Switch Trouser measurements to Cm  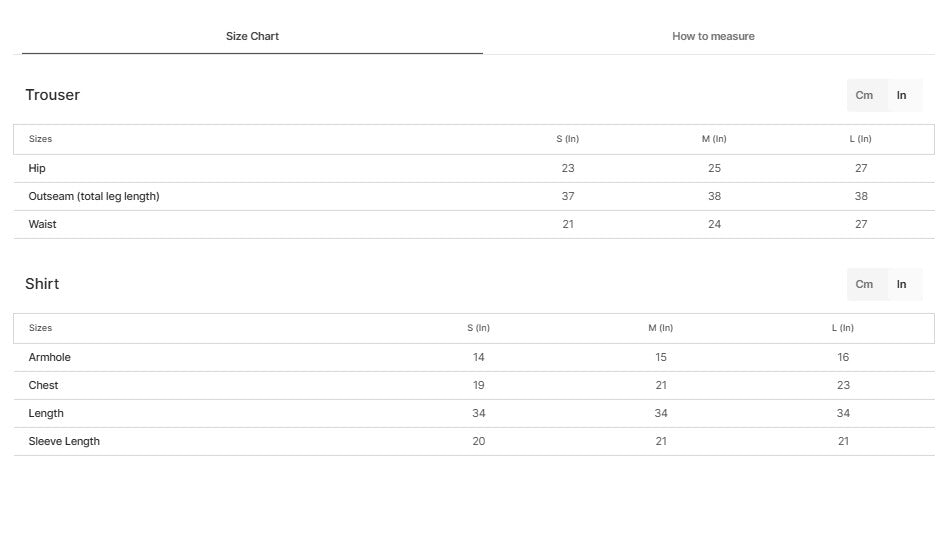864,95
